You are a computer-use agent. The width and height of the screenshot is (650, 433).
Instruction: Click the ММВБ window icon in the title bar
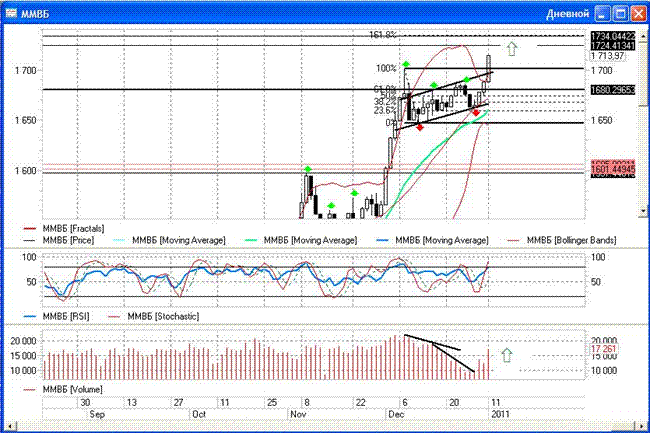(x=11, y=13)
